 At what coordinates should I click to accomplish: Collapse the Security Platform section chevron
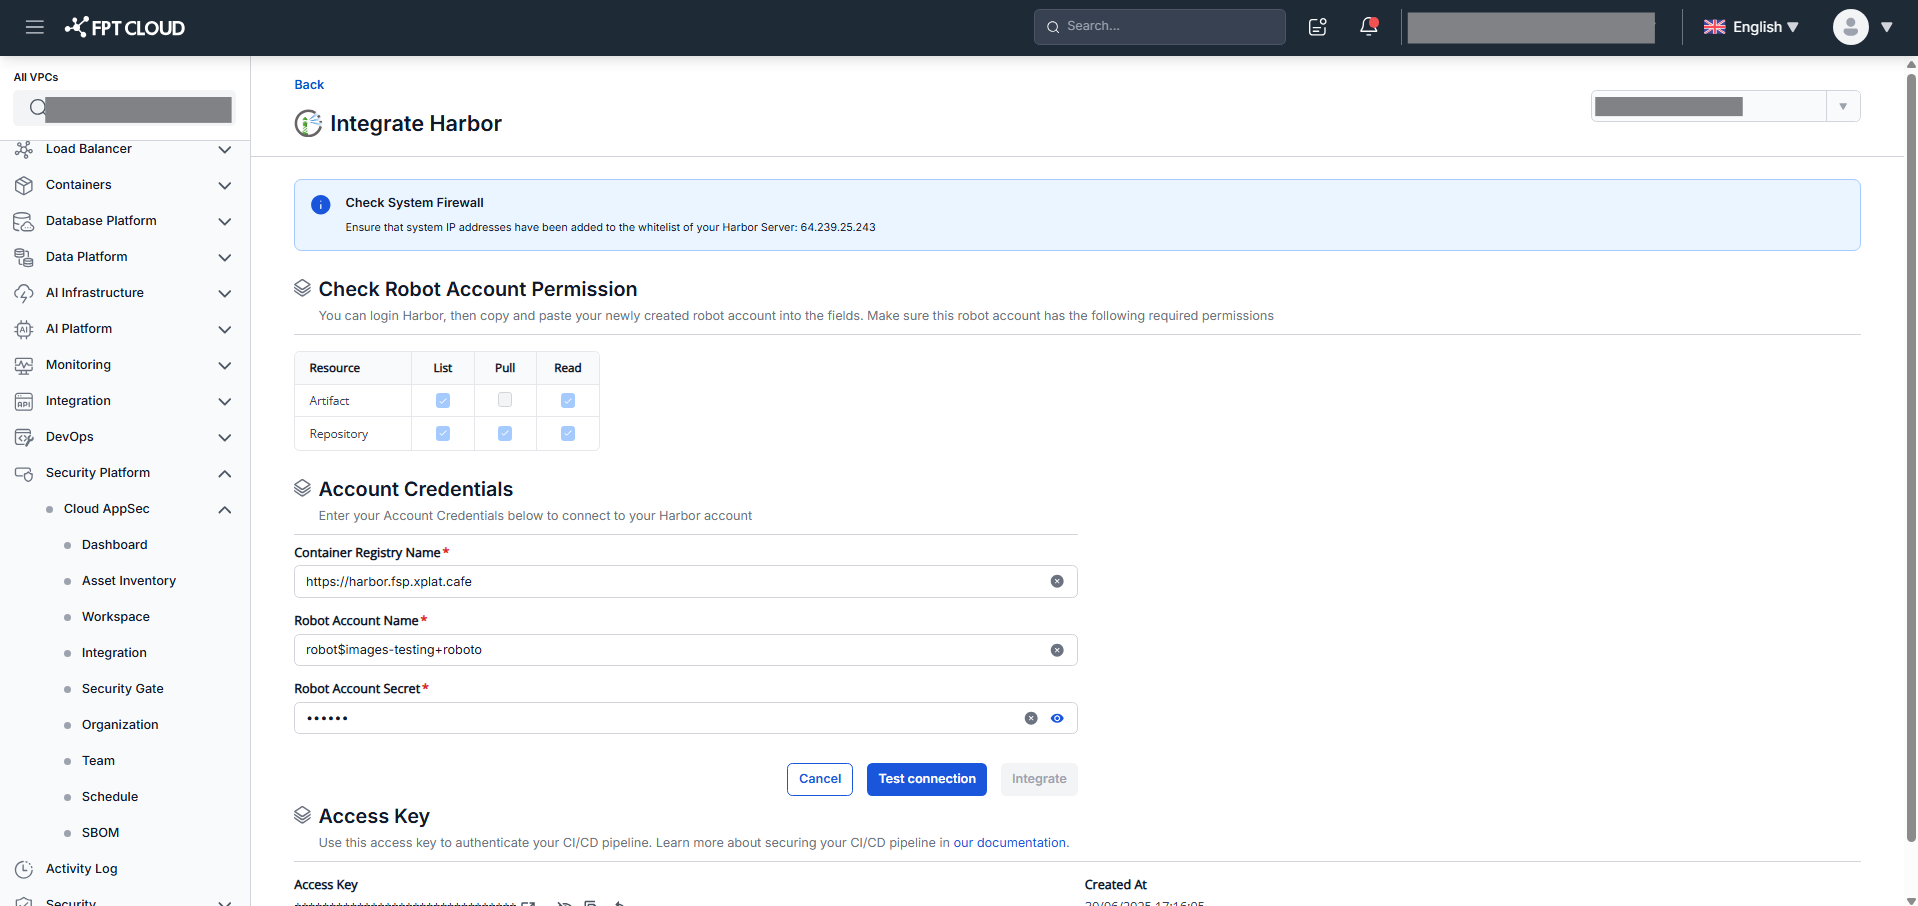[225, 473]
